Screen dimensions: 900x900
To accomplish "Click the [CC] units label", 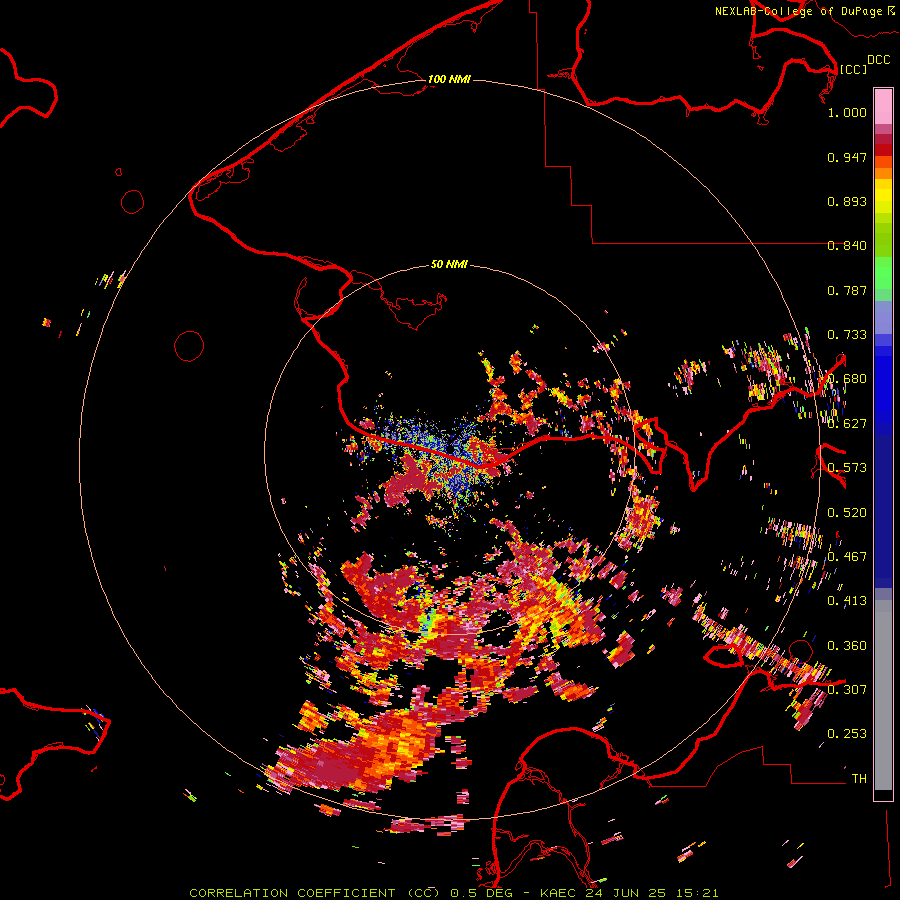I will [853, 69].
